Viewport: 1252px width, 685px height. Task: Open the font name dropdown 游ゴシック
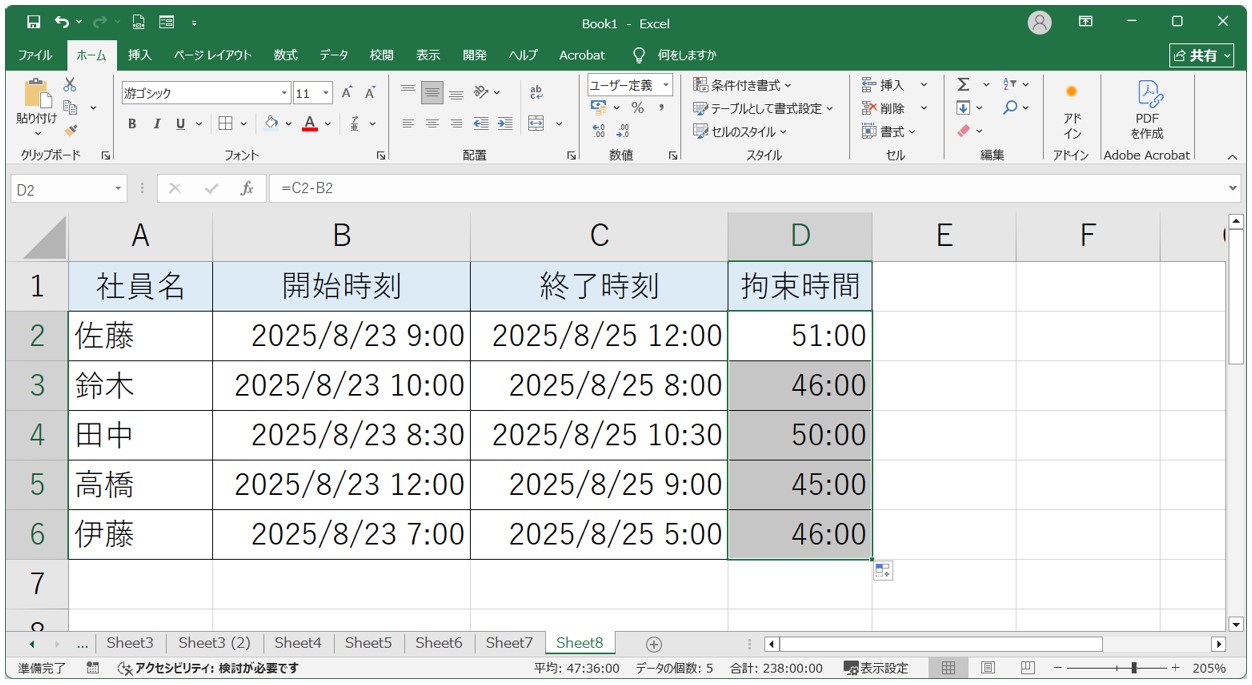(284, 93)
